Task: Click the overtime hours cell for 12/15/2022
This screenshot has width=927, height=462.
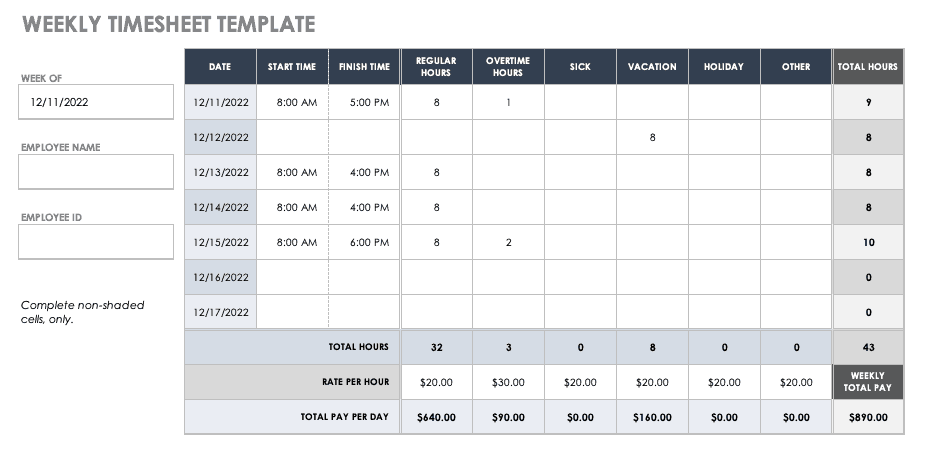Action: [x=508, y=242]
